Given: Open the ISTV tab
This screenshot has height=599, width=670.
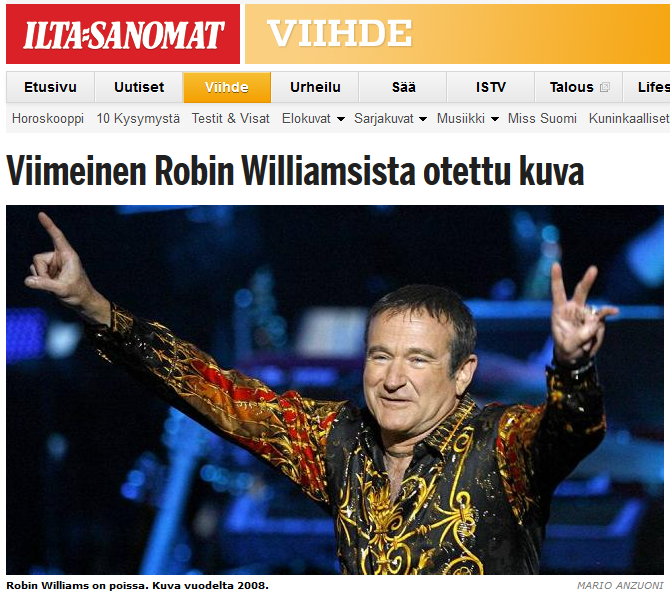Looking at the screenshot, I should tap(491, 87).
